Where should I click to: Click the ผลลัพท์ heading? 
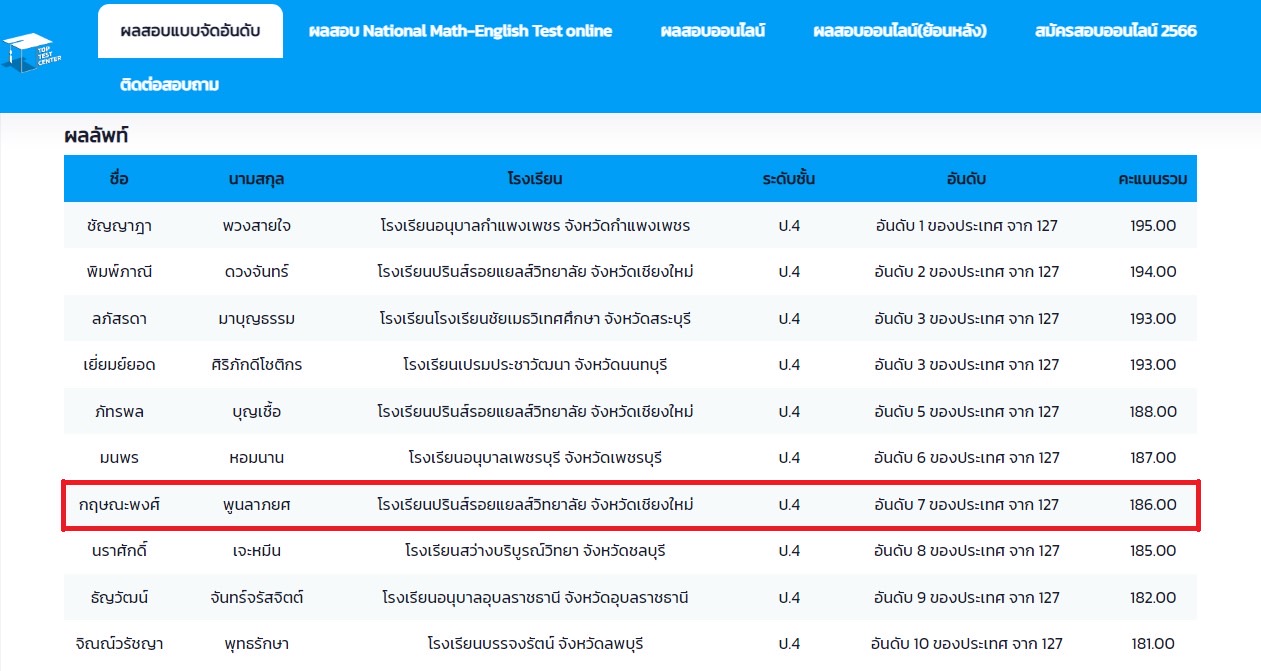click(96, 136)
